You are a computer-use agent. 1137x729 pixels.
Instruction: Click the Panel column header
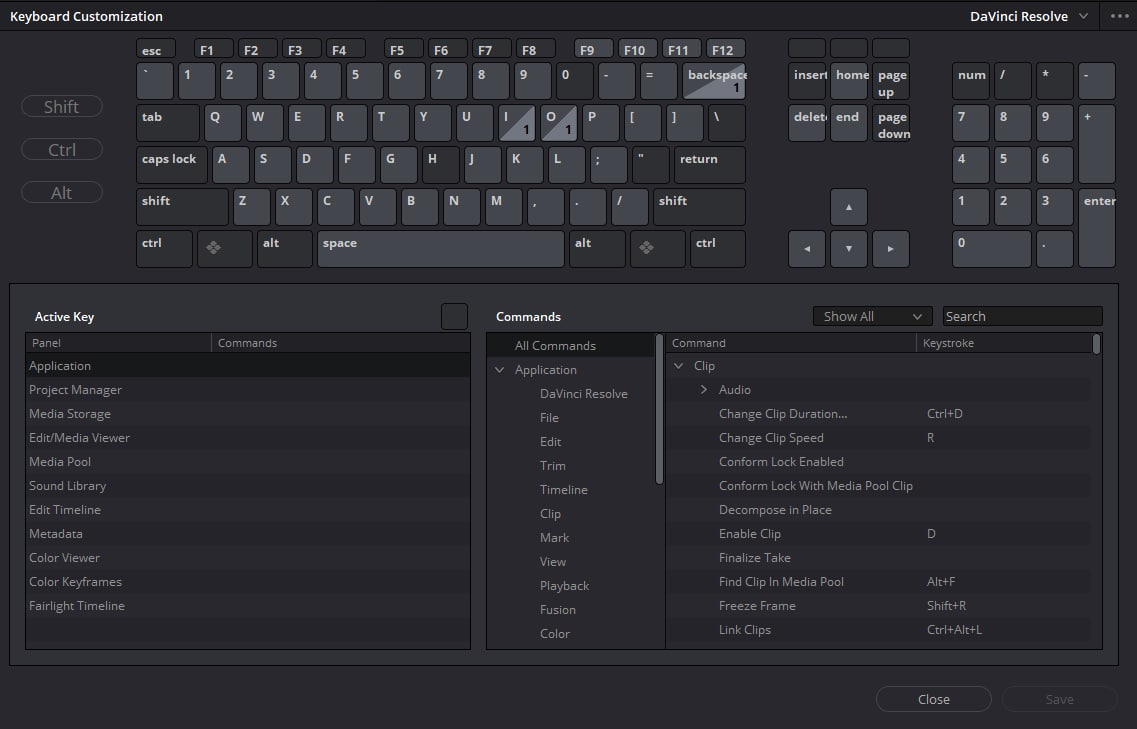(119, 342)
